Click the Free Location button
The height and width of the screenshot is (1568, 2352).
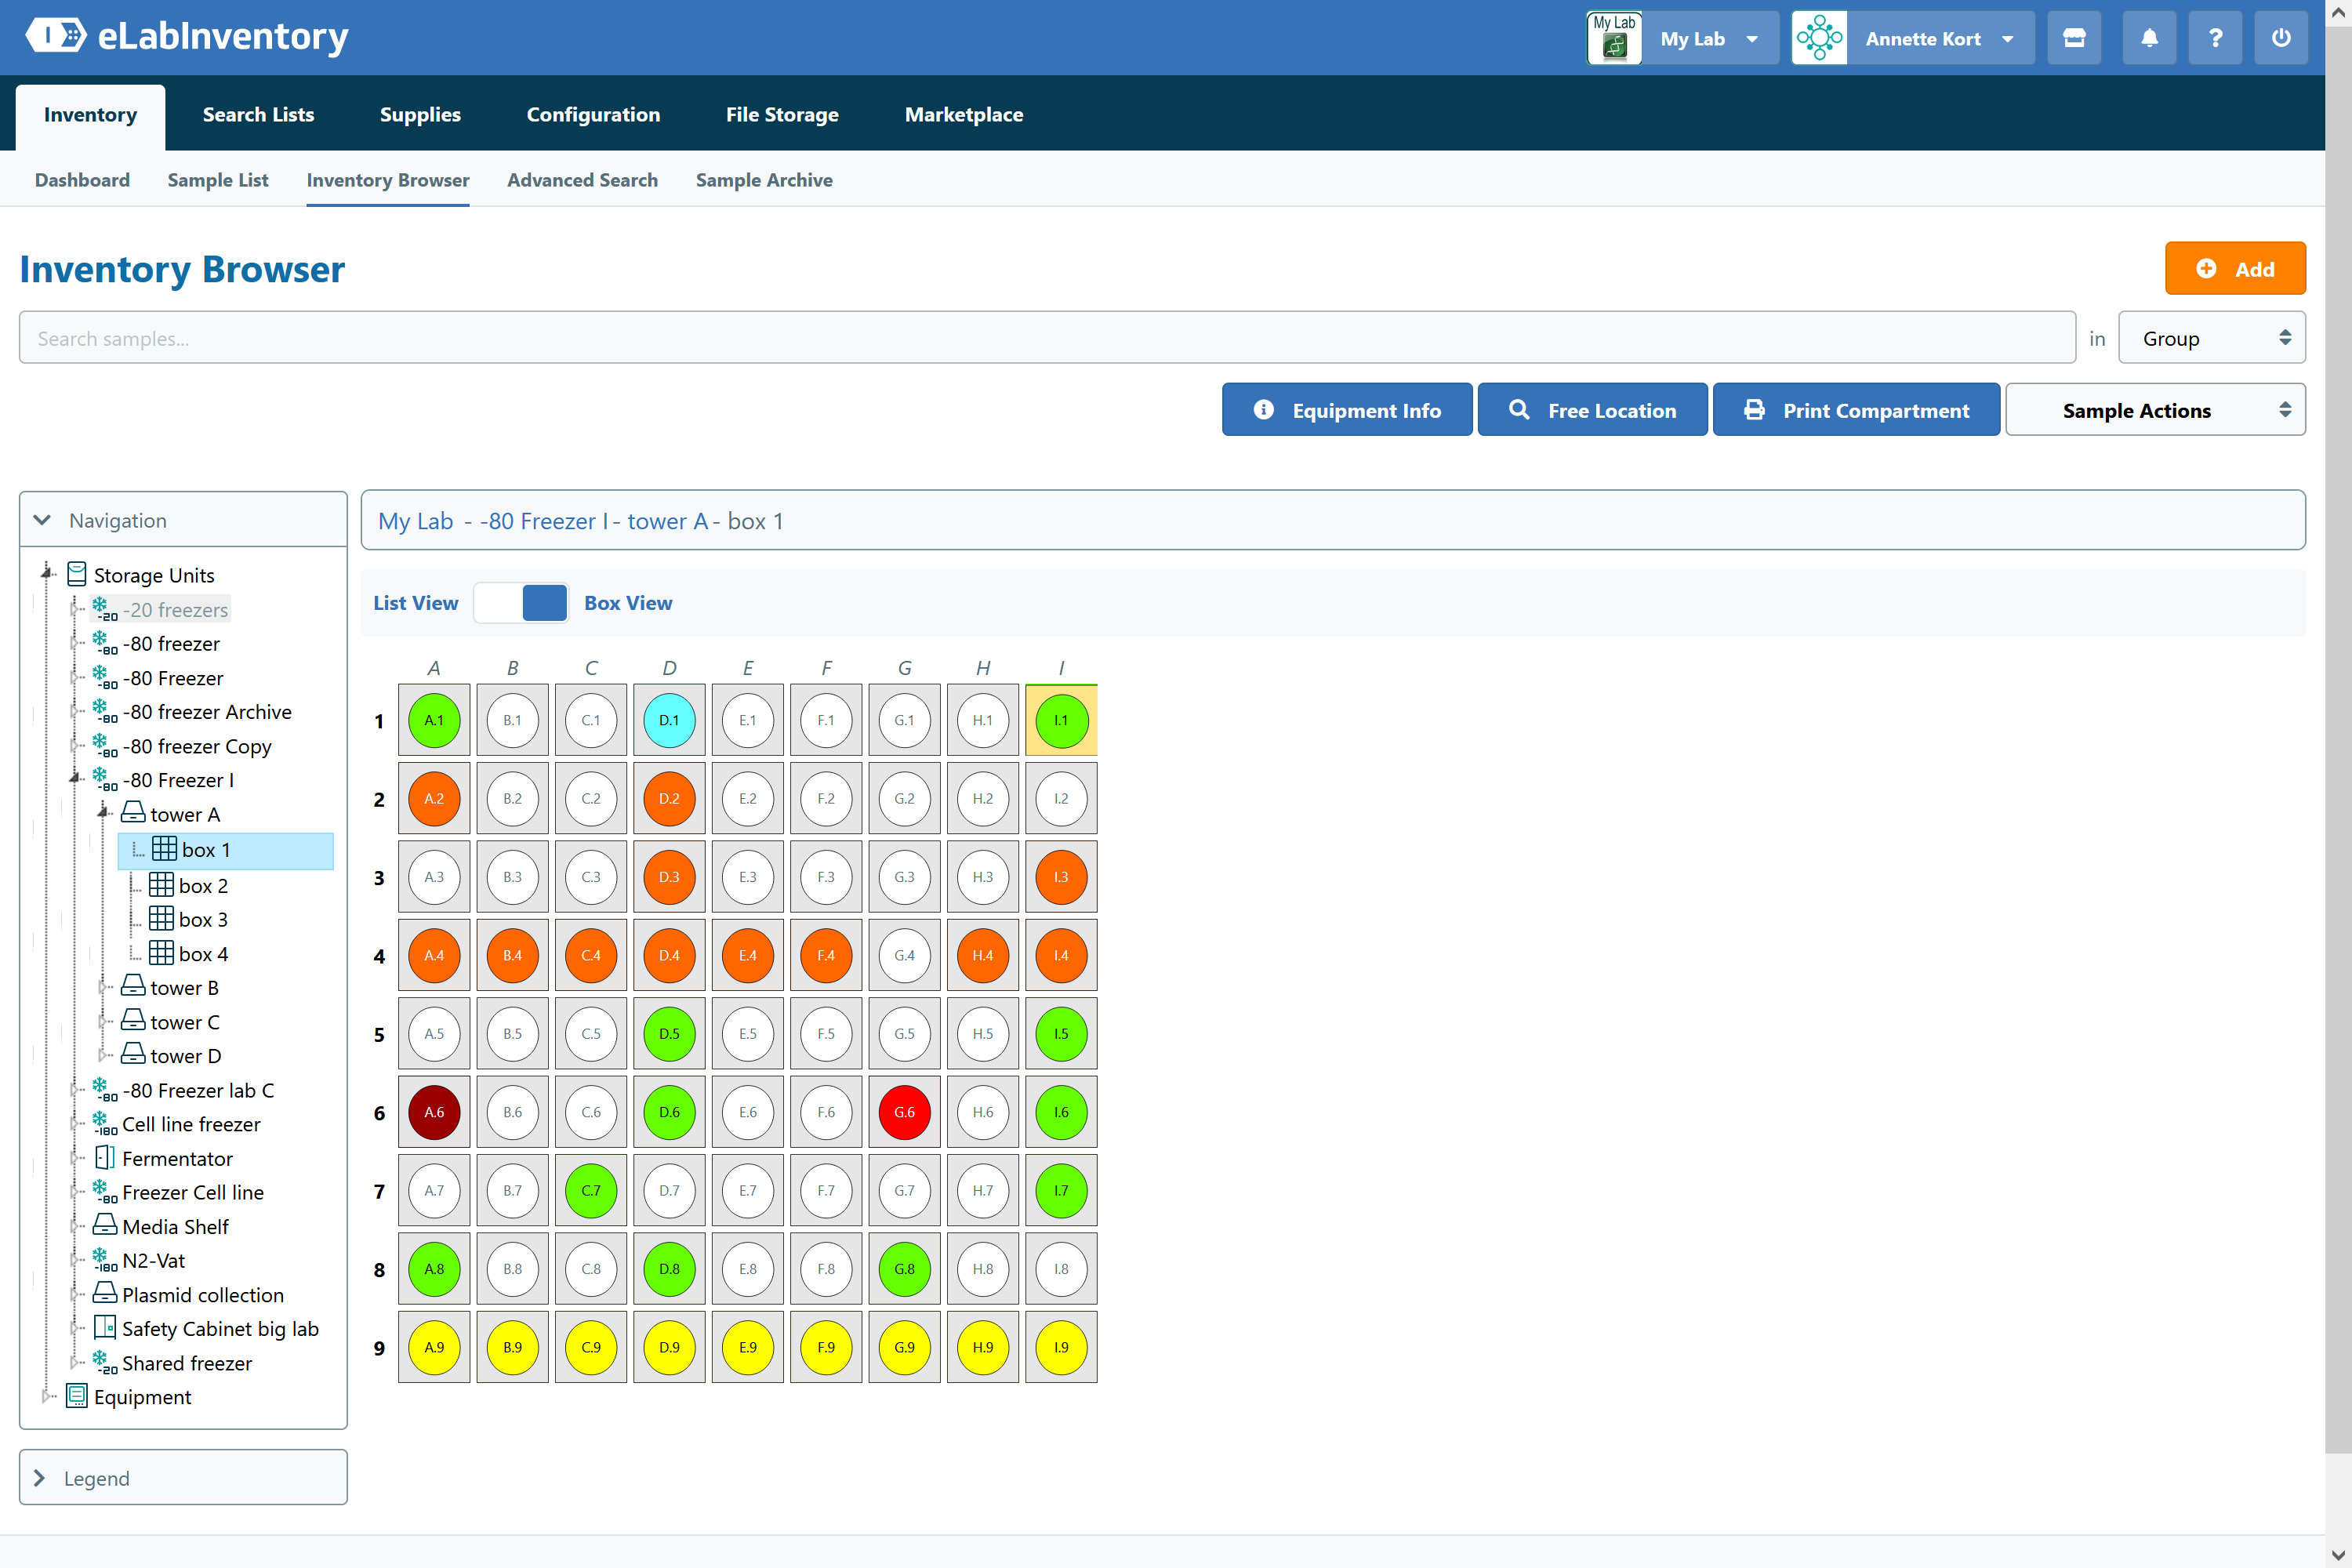point(1592,410)
